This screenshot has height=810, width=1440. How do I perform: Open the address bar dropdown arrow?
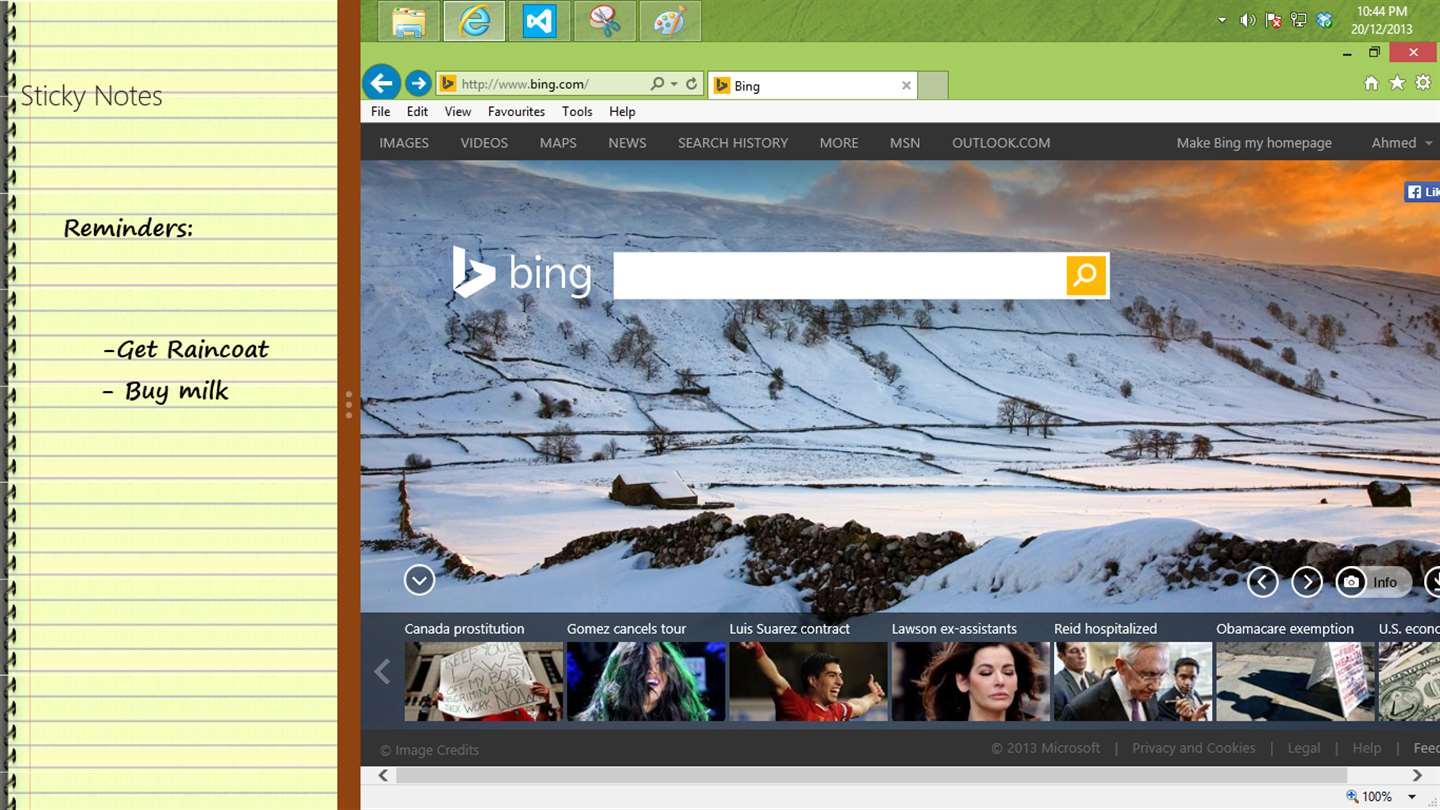(x=674, y=84)
